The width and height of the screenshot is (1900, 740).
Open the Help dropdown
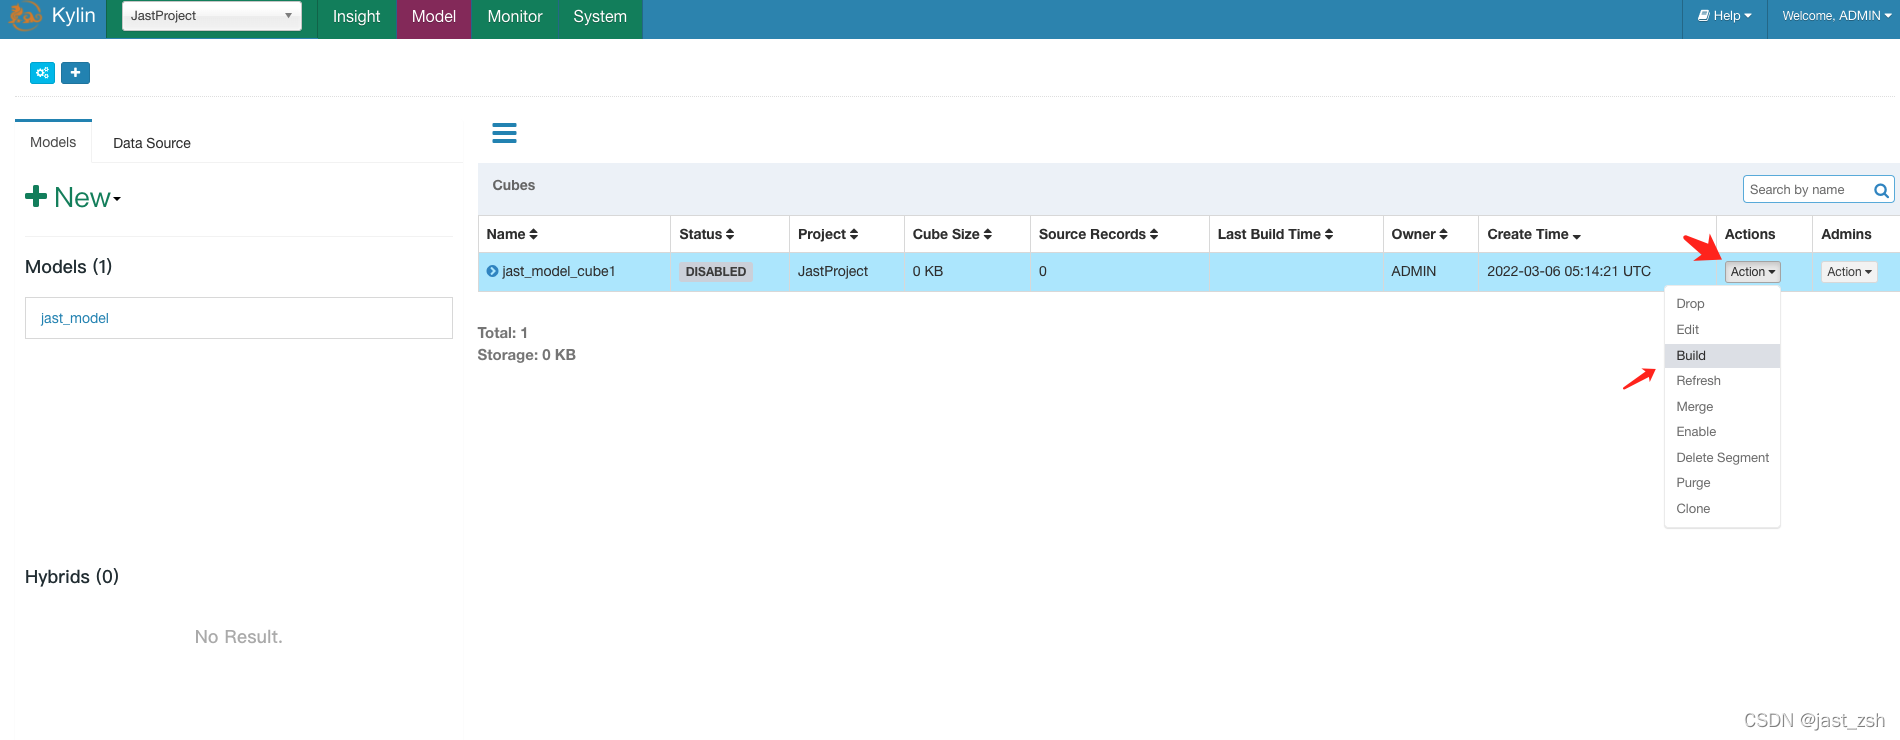pos(1725,16)
